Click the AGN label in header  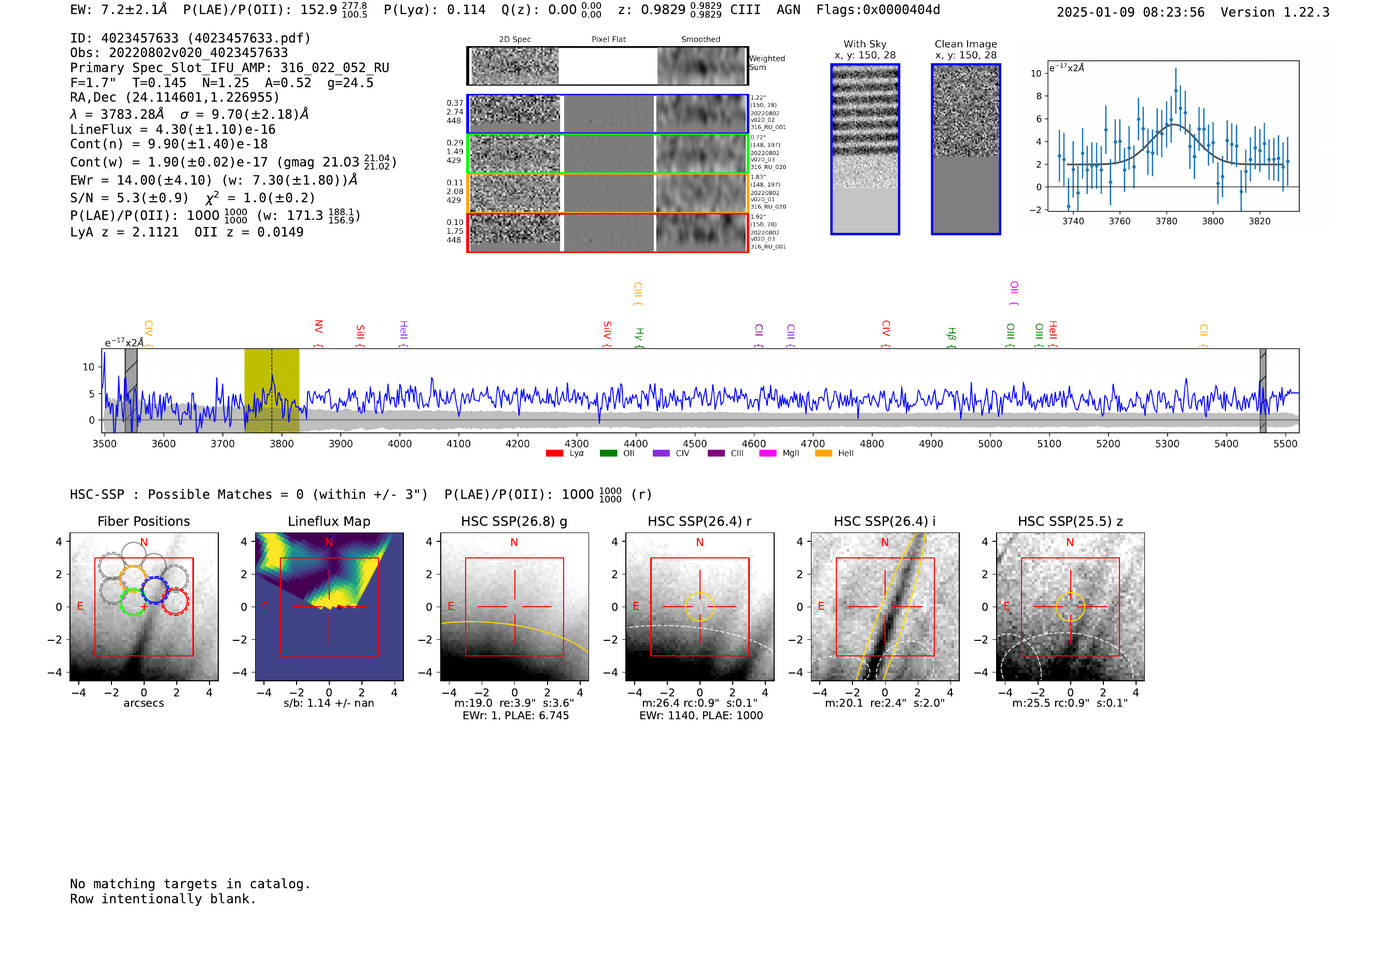coord(788,10)
